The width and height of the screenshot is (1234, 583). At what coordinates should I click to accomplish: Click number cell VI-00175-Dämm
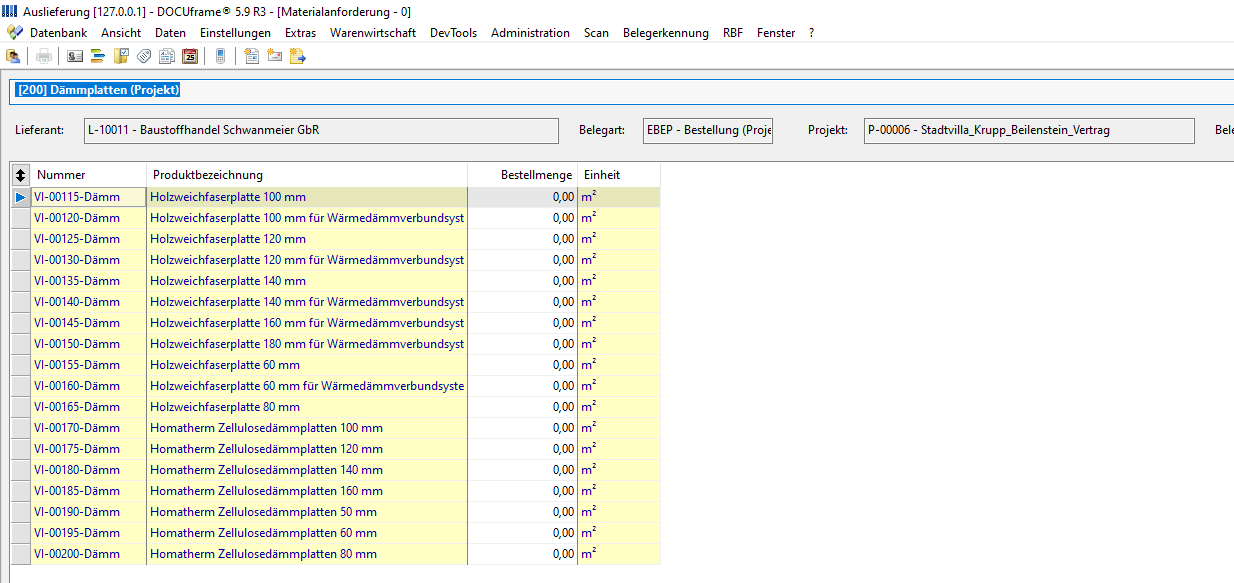pyautogui.click(x=89, y=449)
